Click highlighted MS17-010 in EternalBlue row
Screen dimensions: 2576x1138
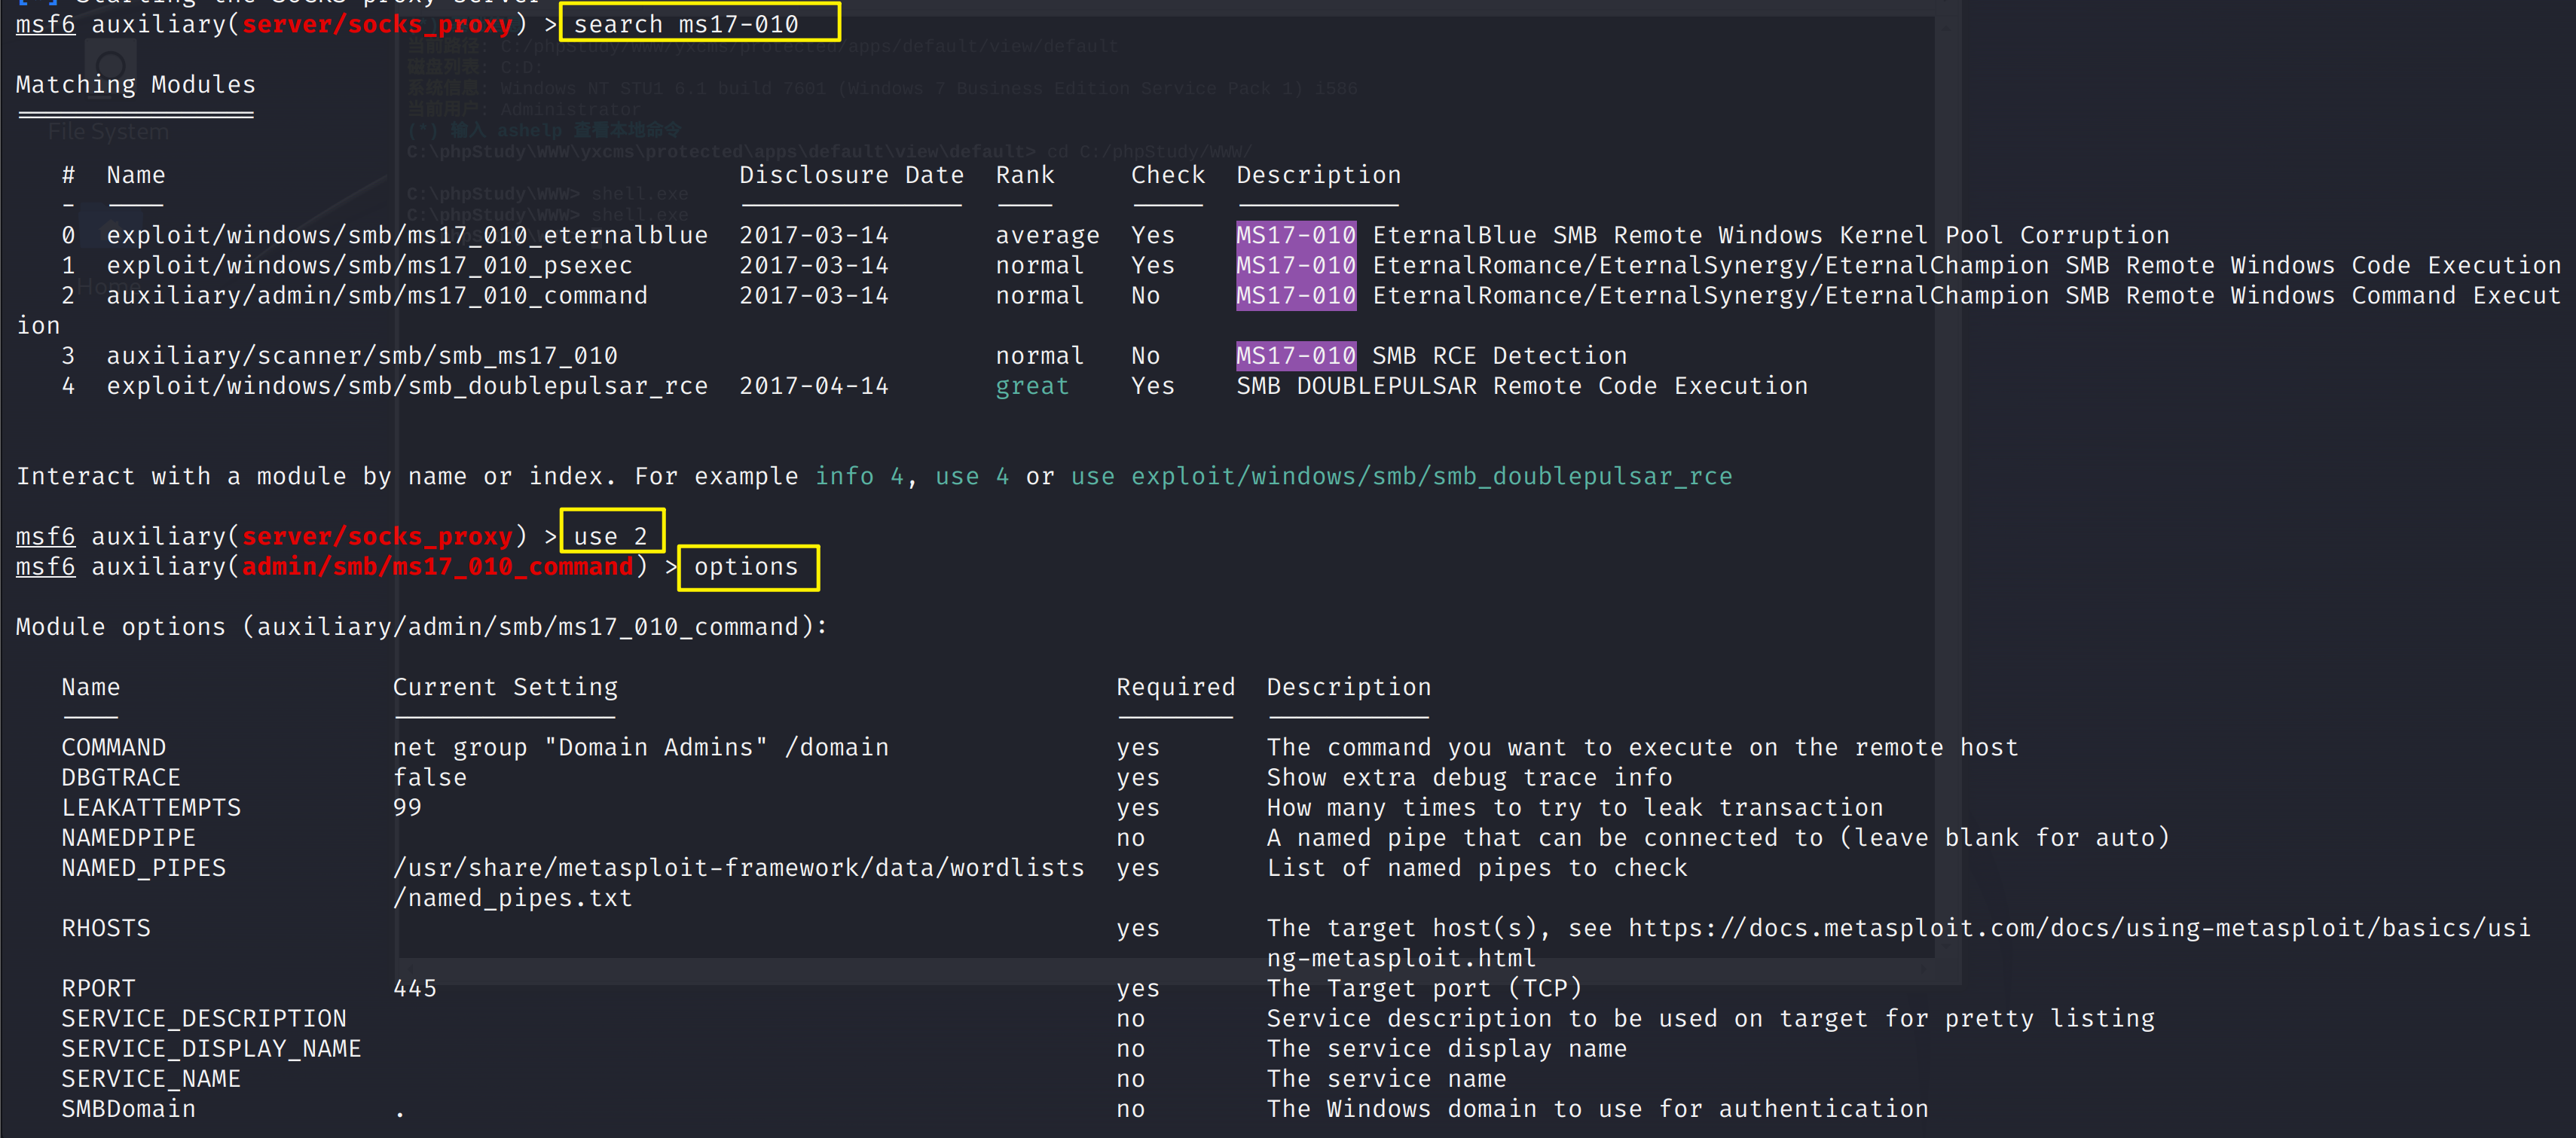(1296, 236)
